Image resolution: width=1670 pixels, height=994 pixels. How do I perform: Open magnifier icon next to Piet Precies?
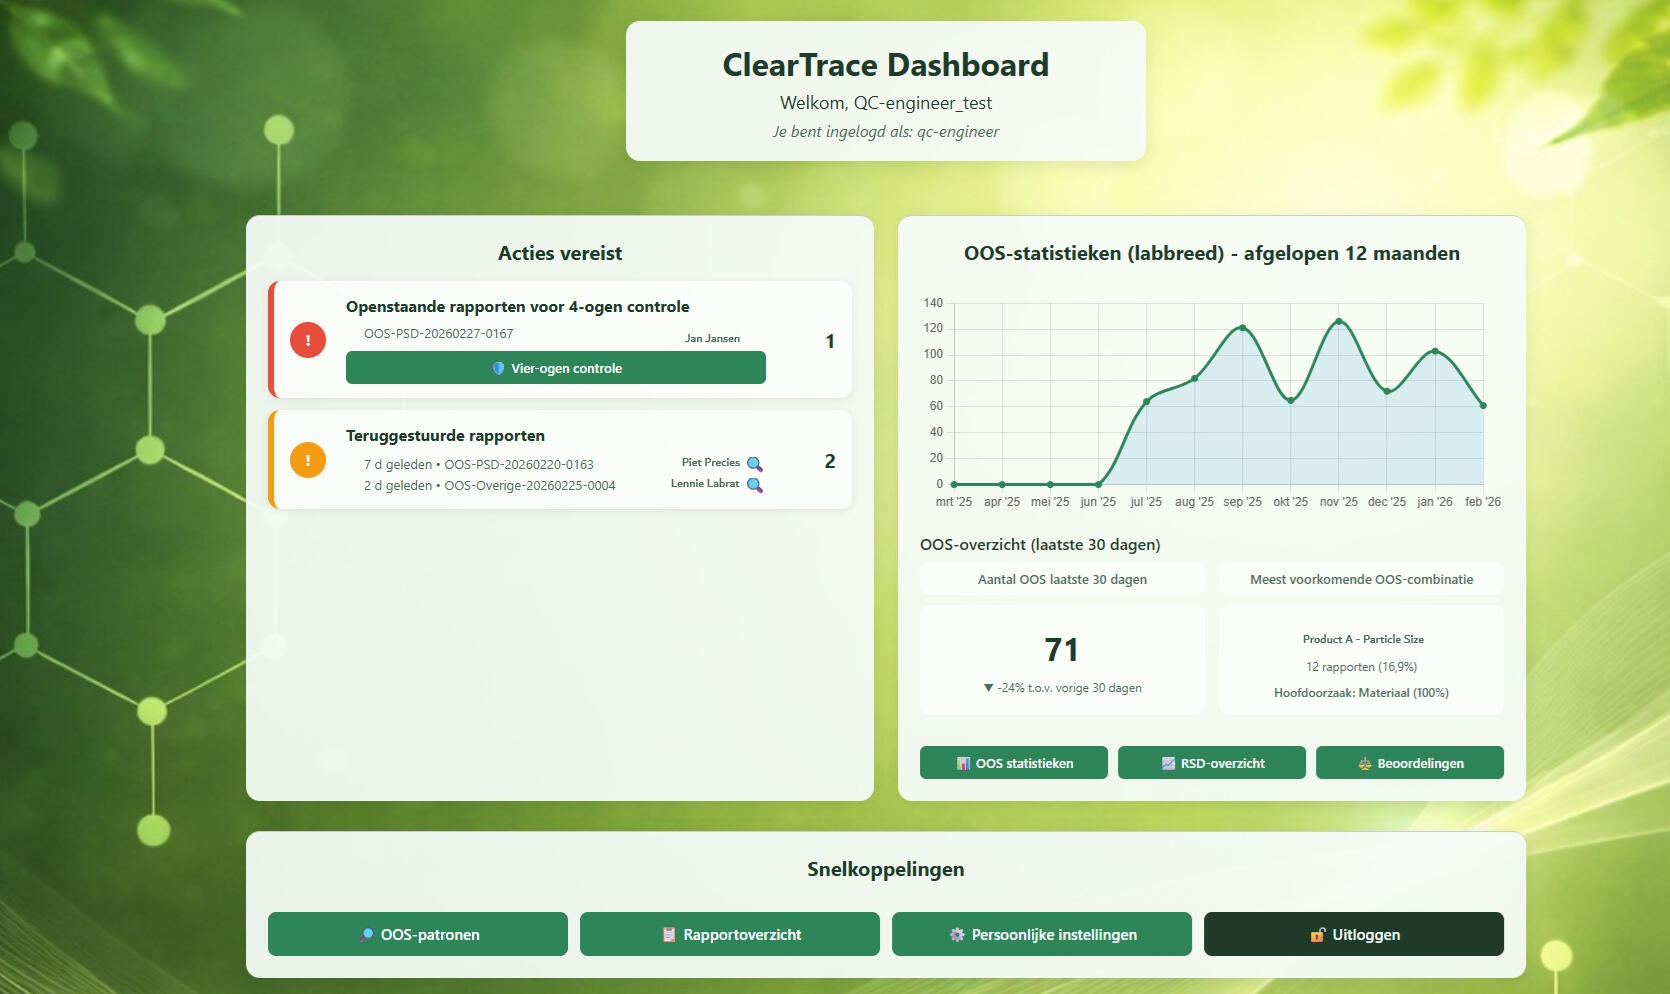coord(755,463)
